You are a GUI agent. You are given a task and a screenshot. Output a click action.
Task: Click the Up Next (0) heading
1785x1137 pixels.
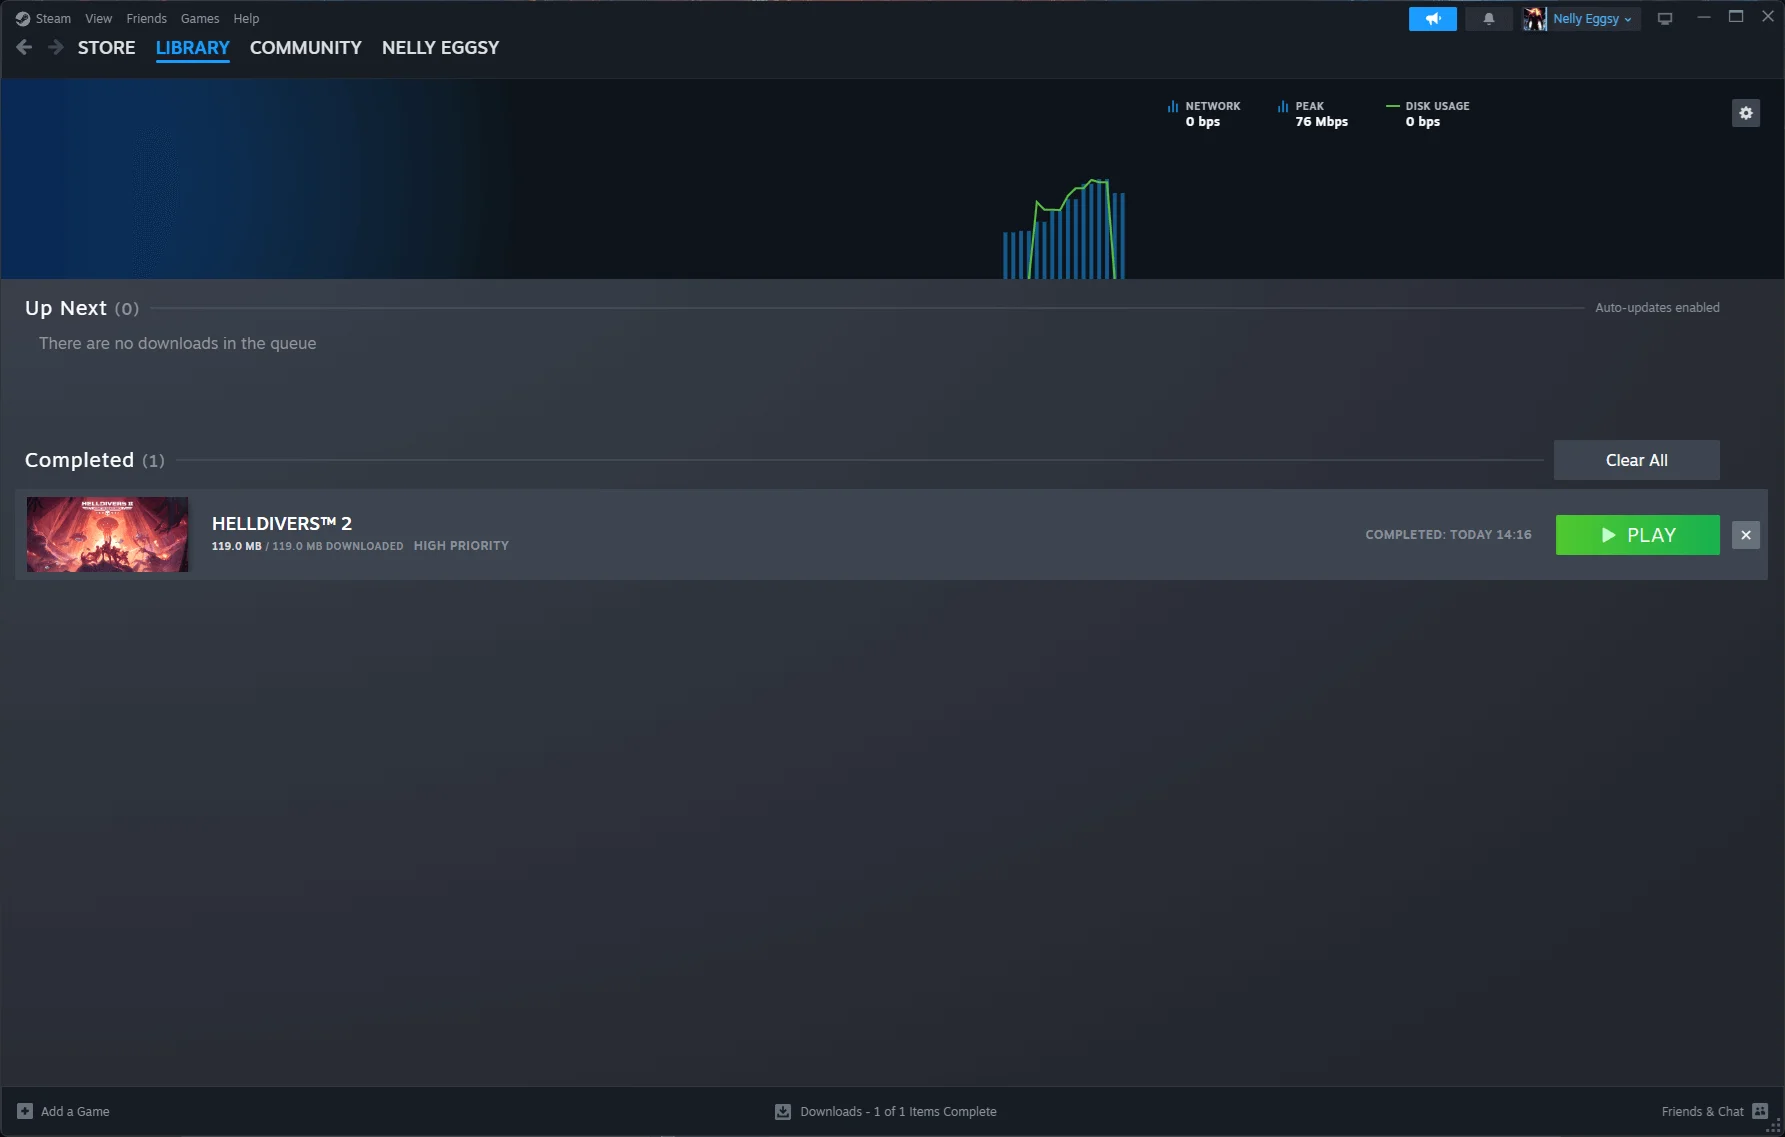[82, 308]
